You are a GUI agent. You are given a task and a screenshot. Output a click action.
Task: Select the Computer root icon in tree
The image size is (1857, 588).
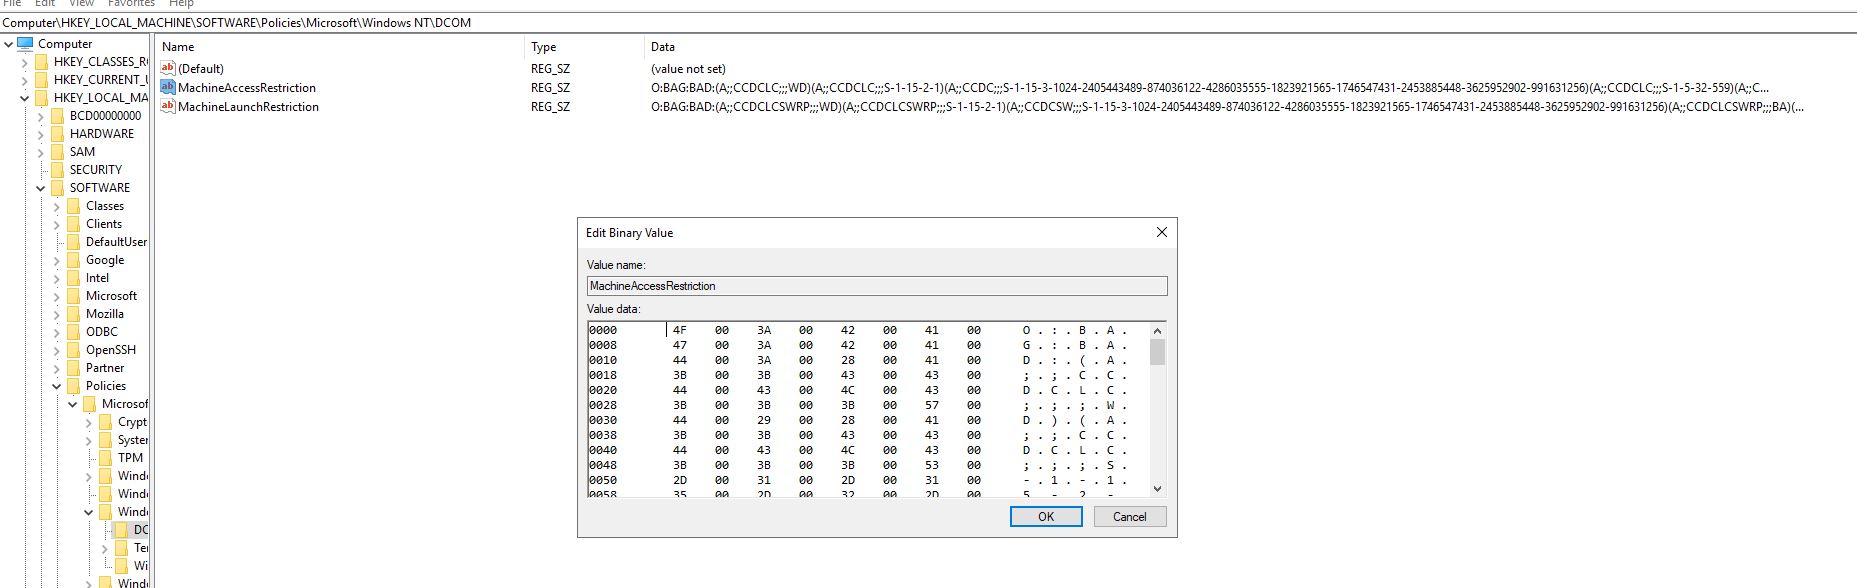coord(26,43)
